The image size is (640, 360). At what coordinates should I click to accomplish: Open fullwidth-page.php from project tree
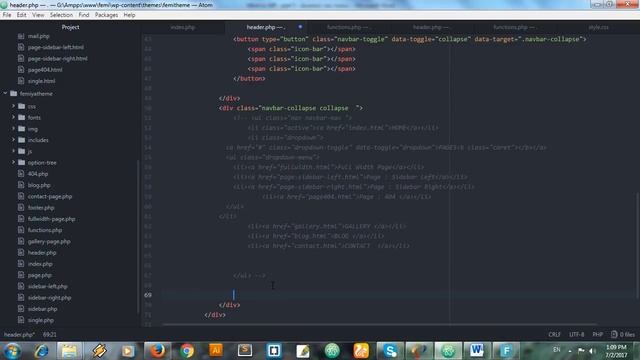(x=51, y=219)
